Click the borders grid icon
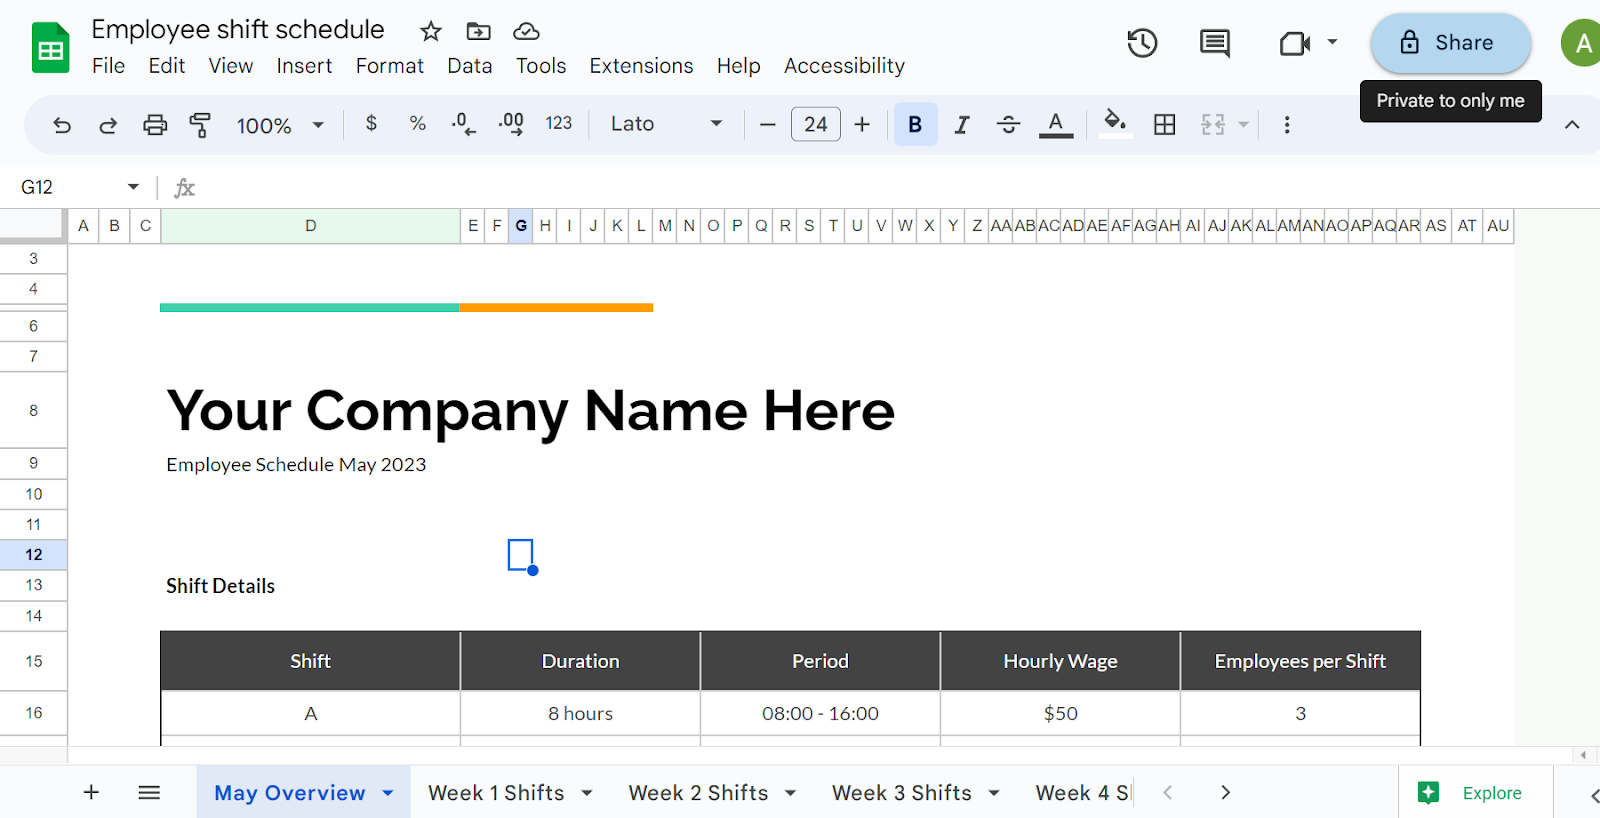This screenshot has width=1600, height=818. point(1164,125)
